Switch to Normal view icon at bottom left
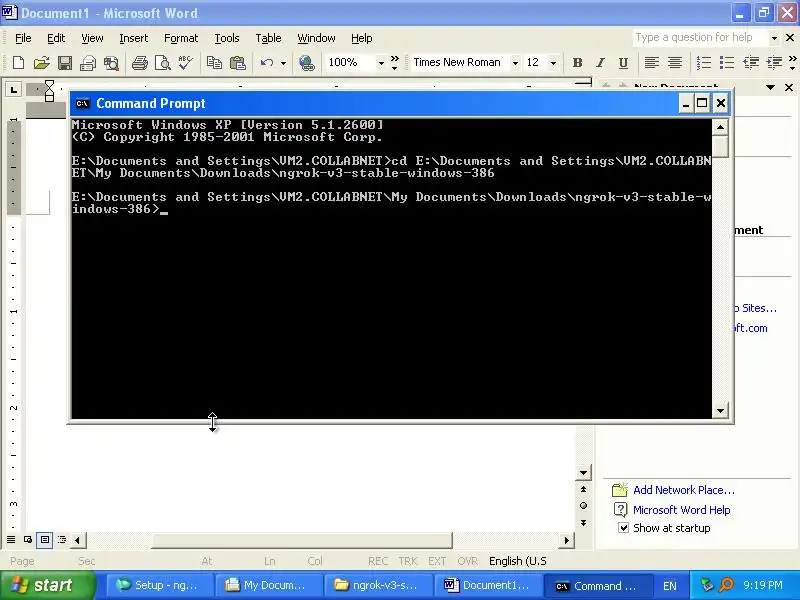 tap(11, 539)
